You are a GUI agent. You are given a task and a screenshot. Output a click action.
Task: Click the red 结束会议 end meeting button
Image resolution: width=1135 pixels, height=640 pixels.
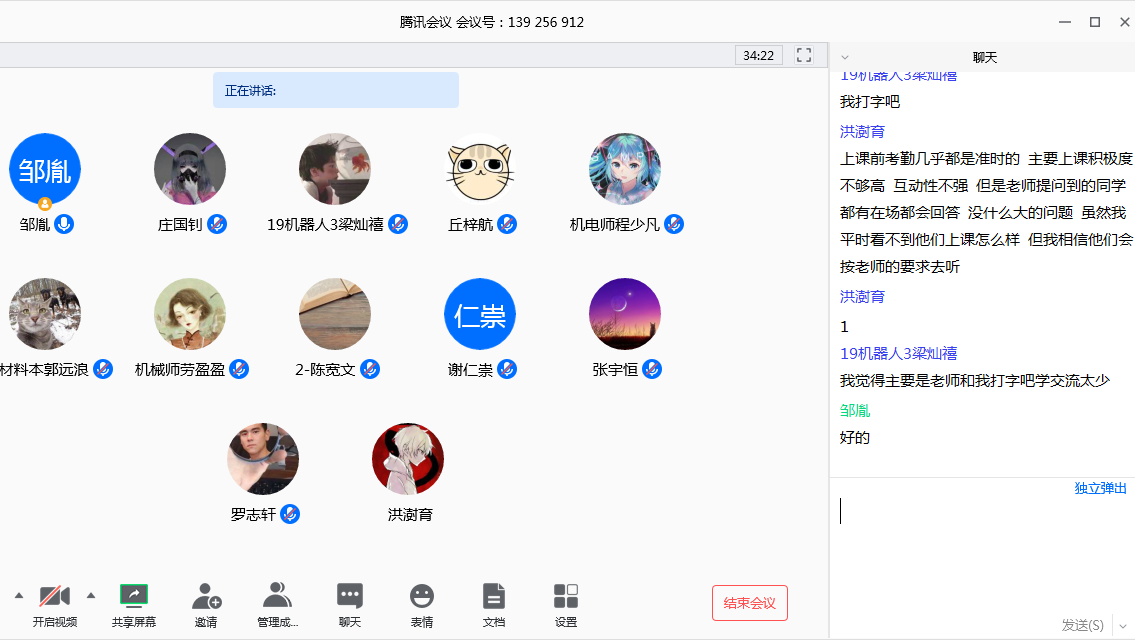click(749, 603)
